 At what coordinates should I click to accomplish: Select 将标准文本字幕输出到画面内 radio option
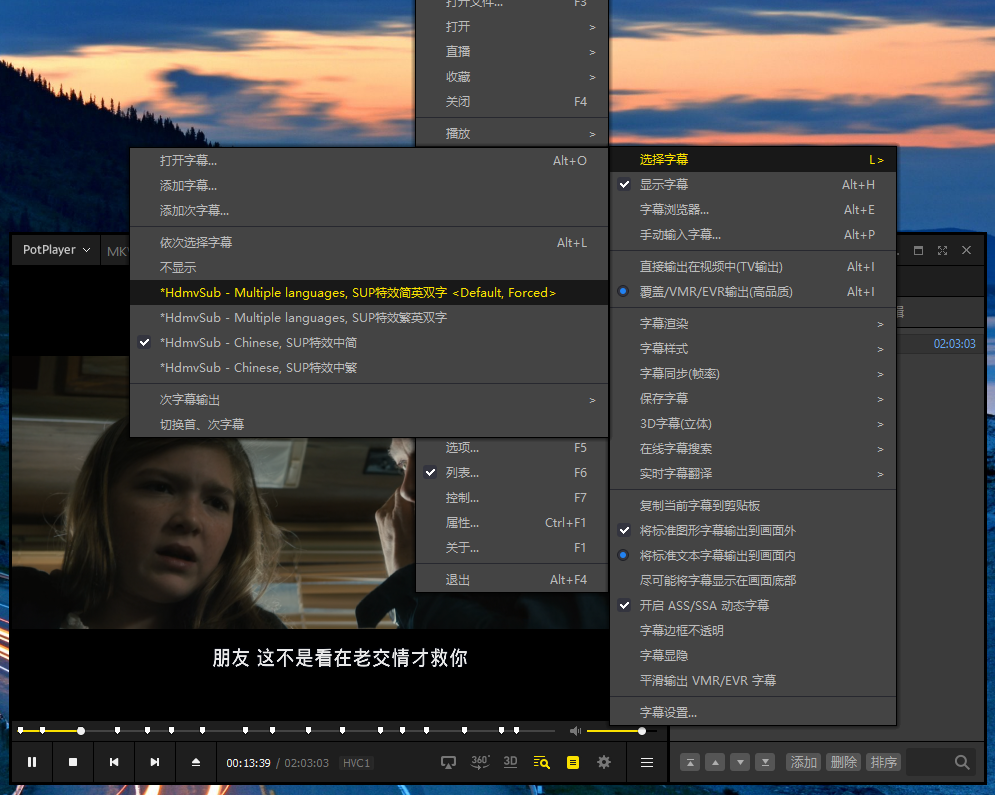[717, 556]
